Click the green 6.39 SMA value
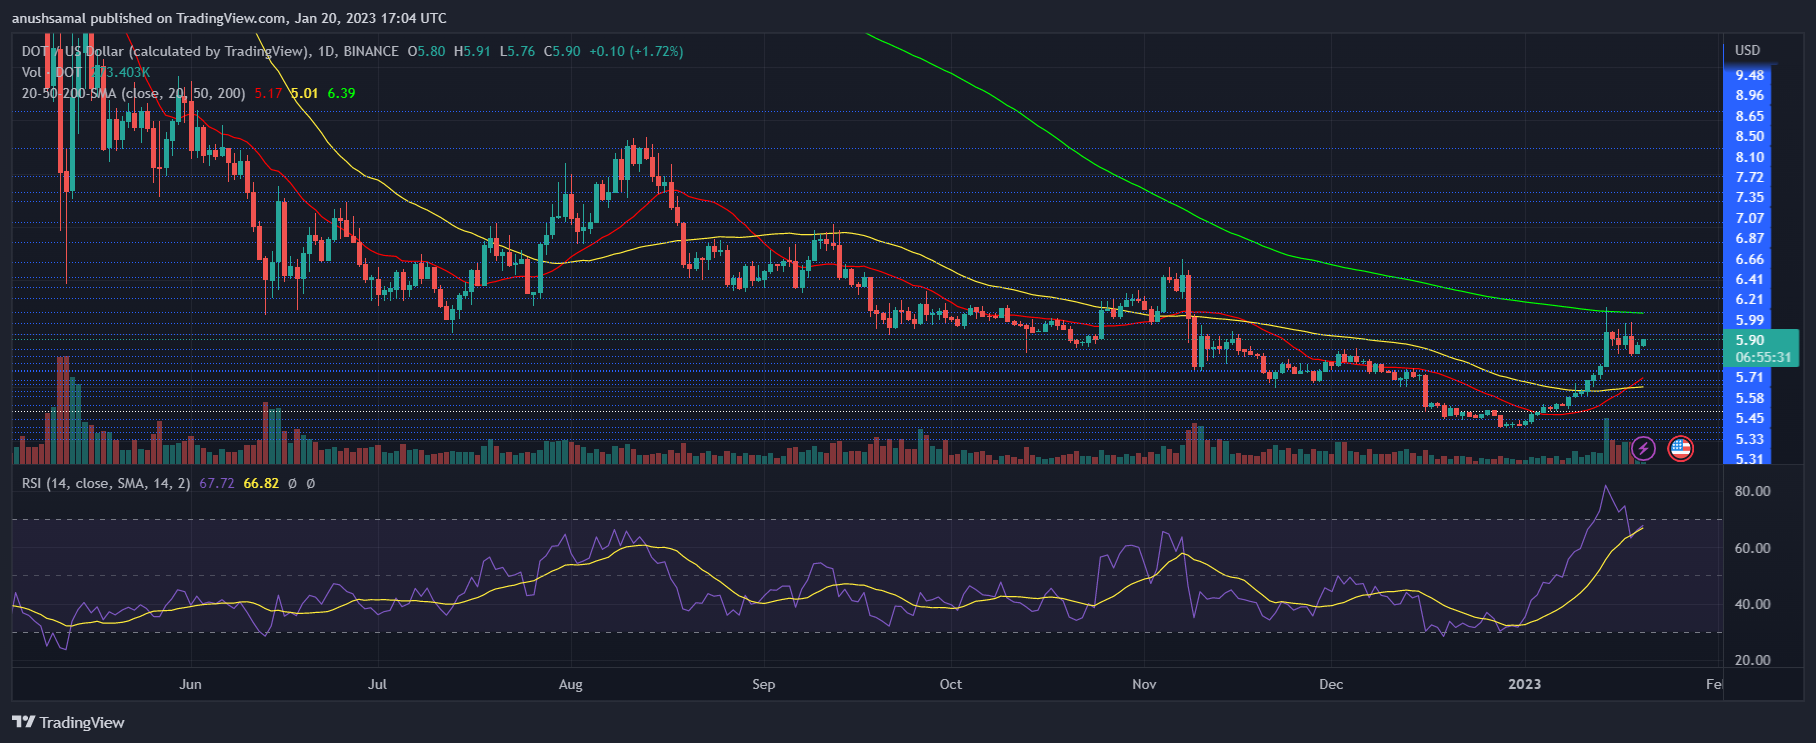This screenshot has height=743, width=1816. pyautogui.click(x=342, y=93)
